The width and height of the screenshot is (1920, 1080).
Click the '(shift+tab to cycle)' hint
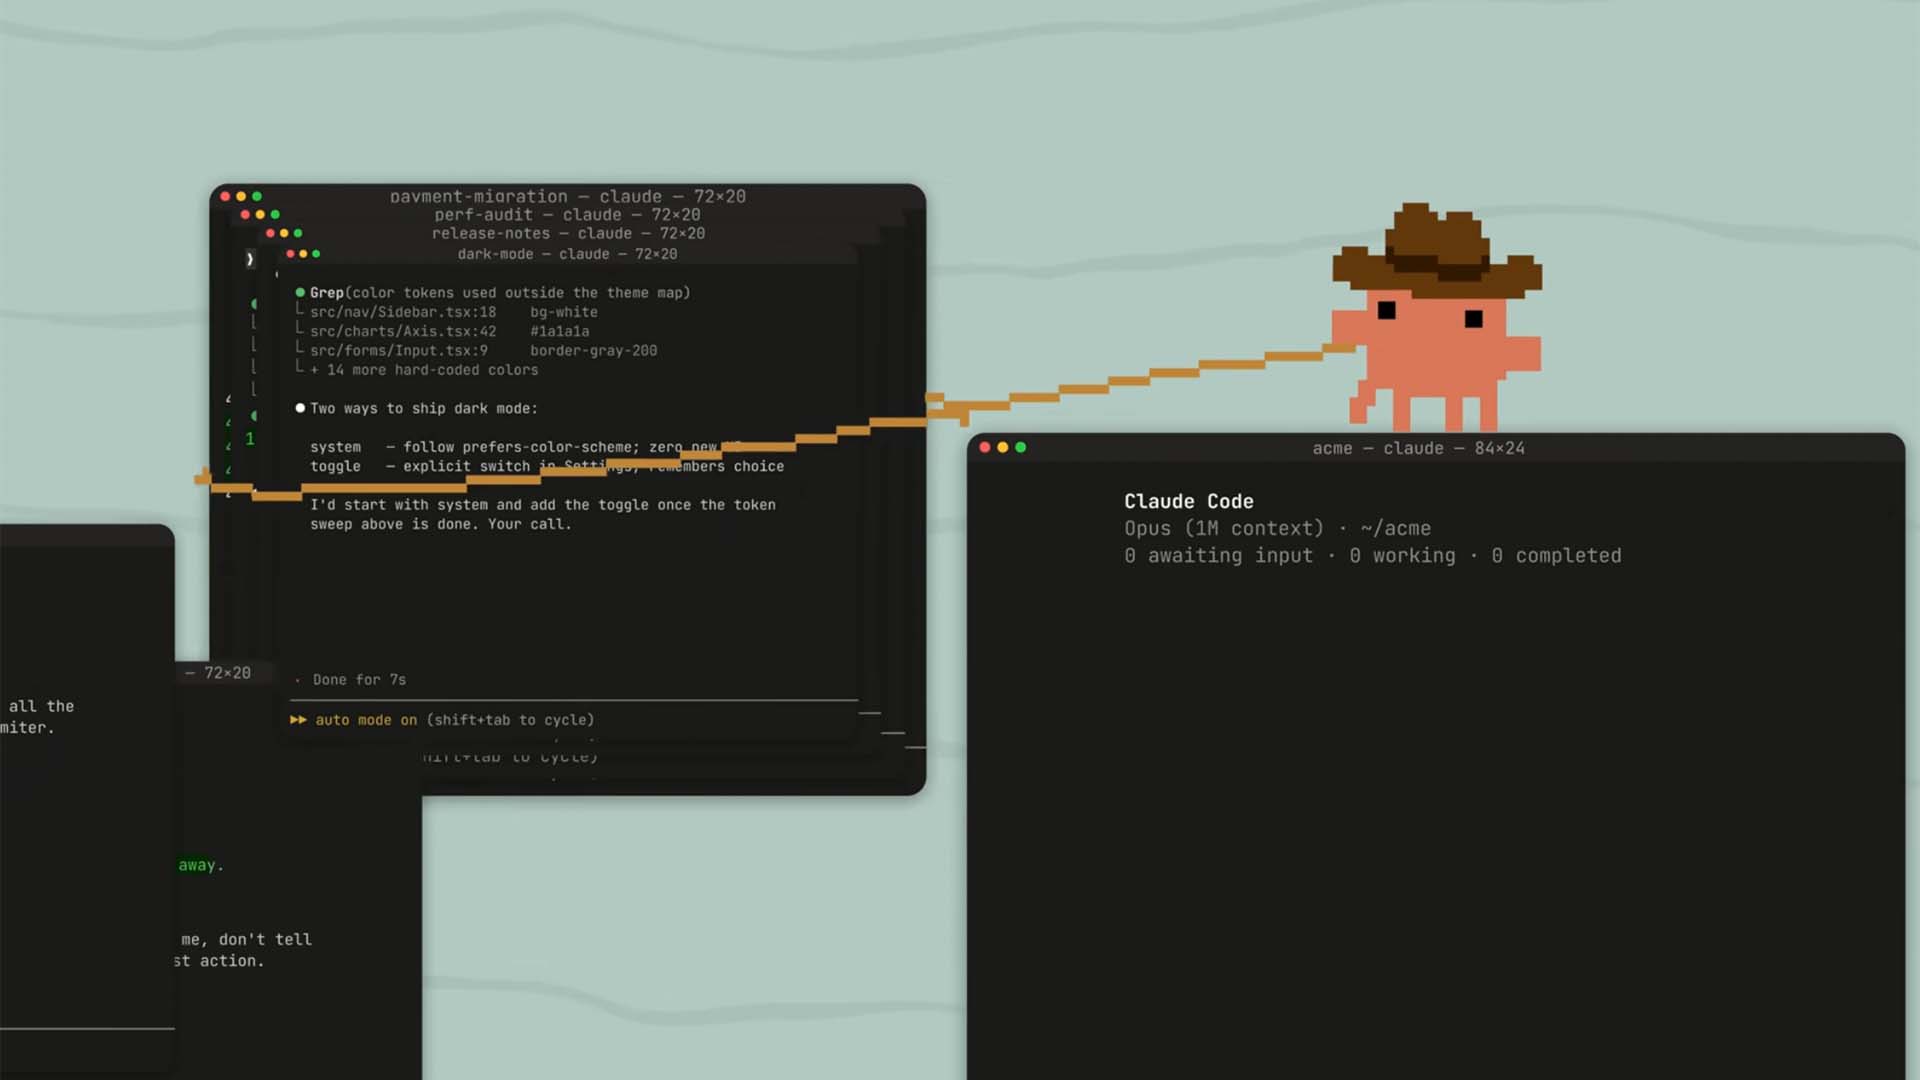tap(510, 720)
